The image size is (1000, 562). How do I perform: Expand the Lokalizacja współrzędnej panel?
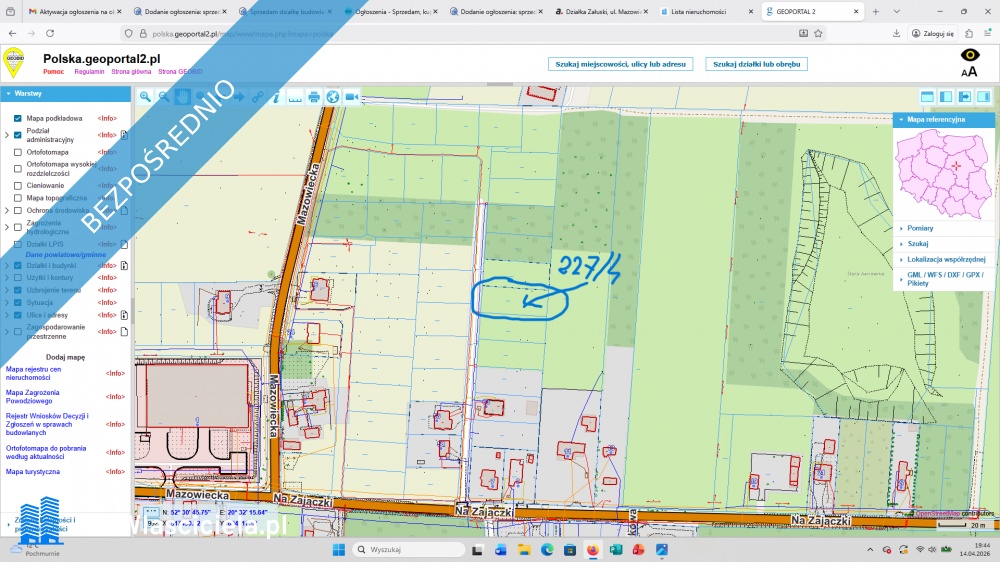[x=946, y=259]
